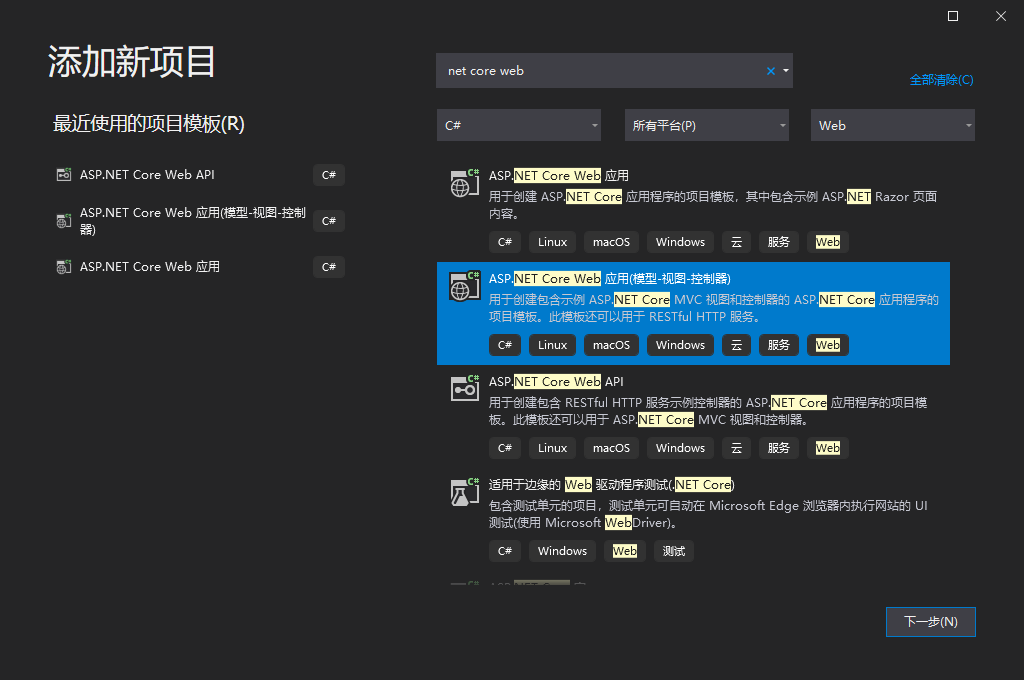Toggle the Linux tag on the MVC template
This screenshot has width=1024, height=680.
tap(552, 344)
